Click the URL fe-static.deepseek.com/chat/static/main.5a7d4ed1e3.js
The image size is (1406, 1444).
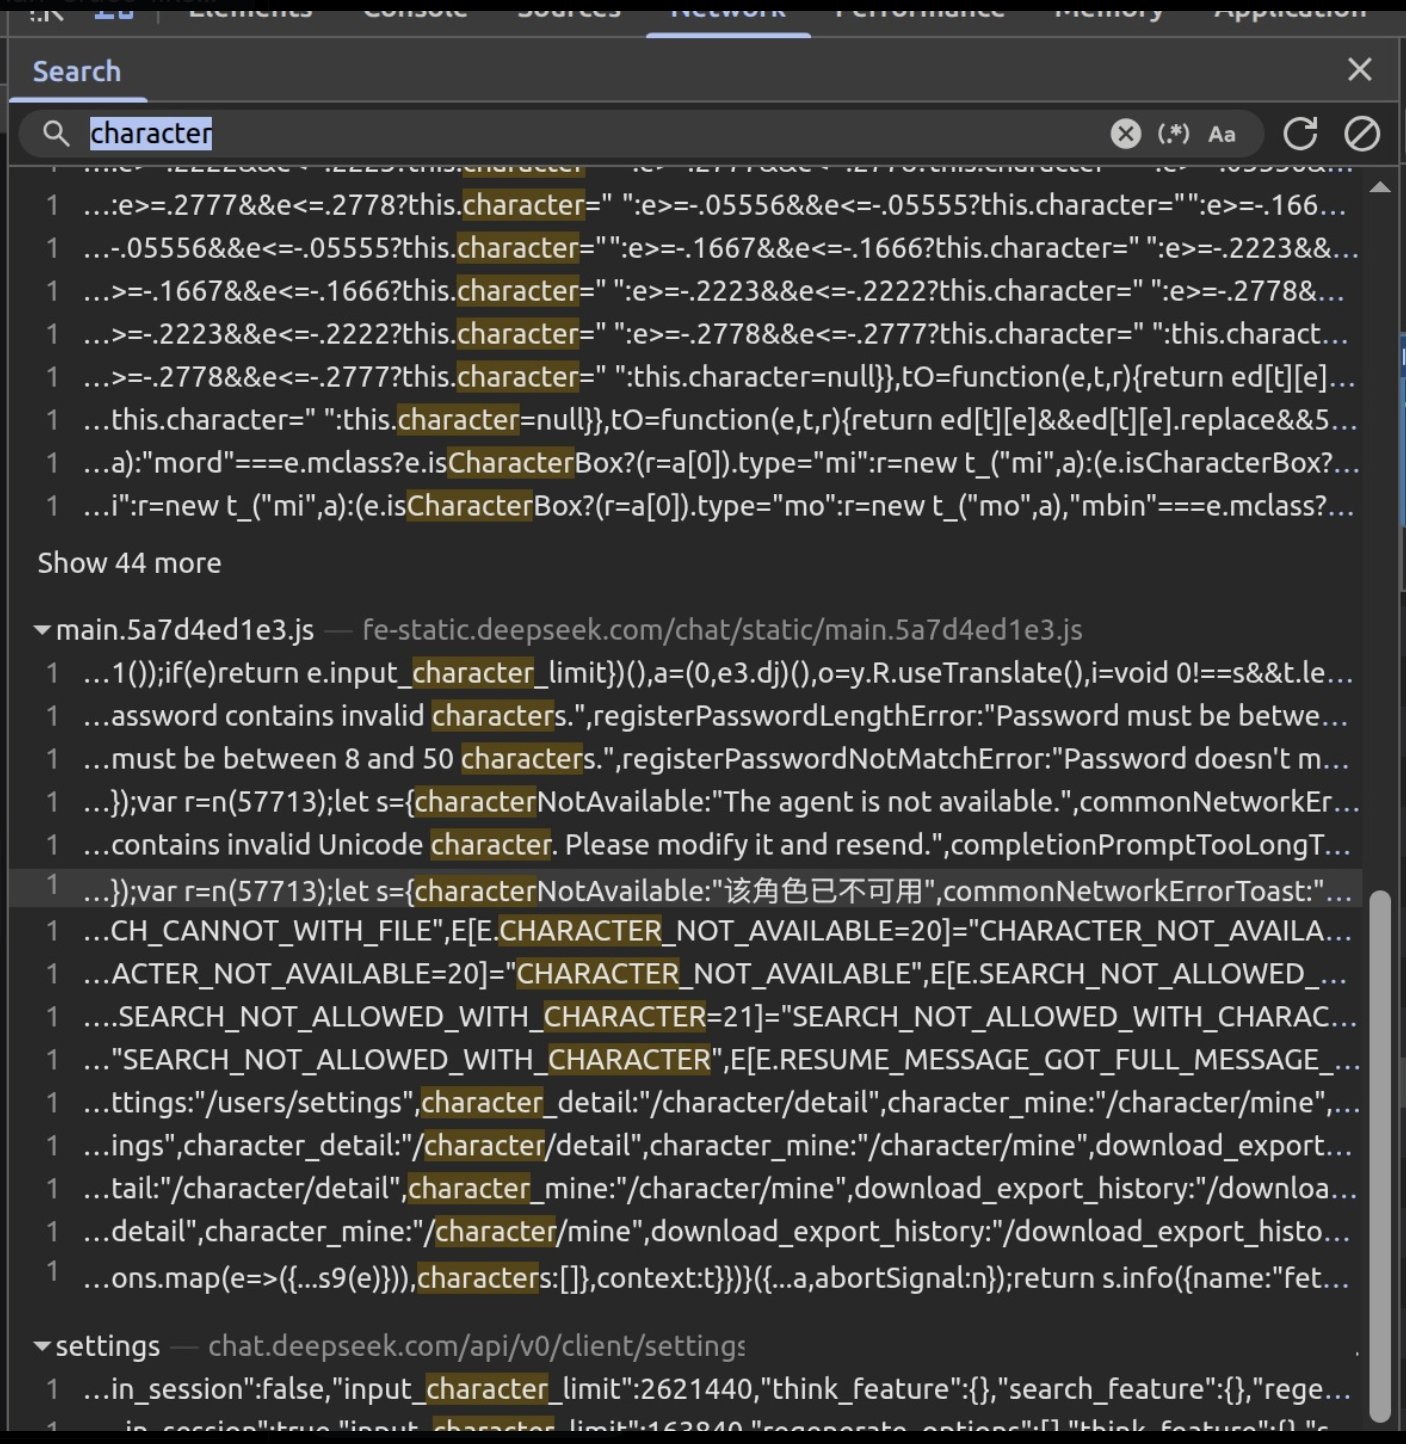click(x=722, y=630)
